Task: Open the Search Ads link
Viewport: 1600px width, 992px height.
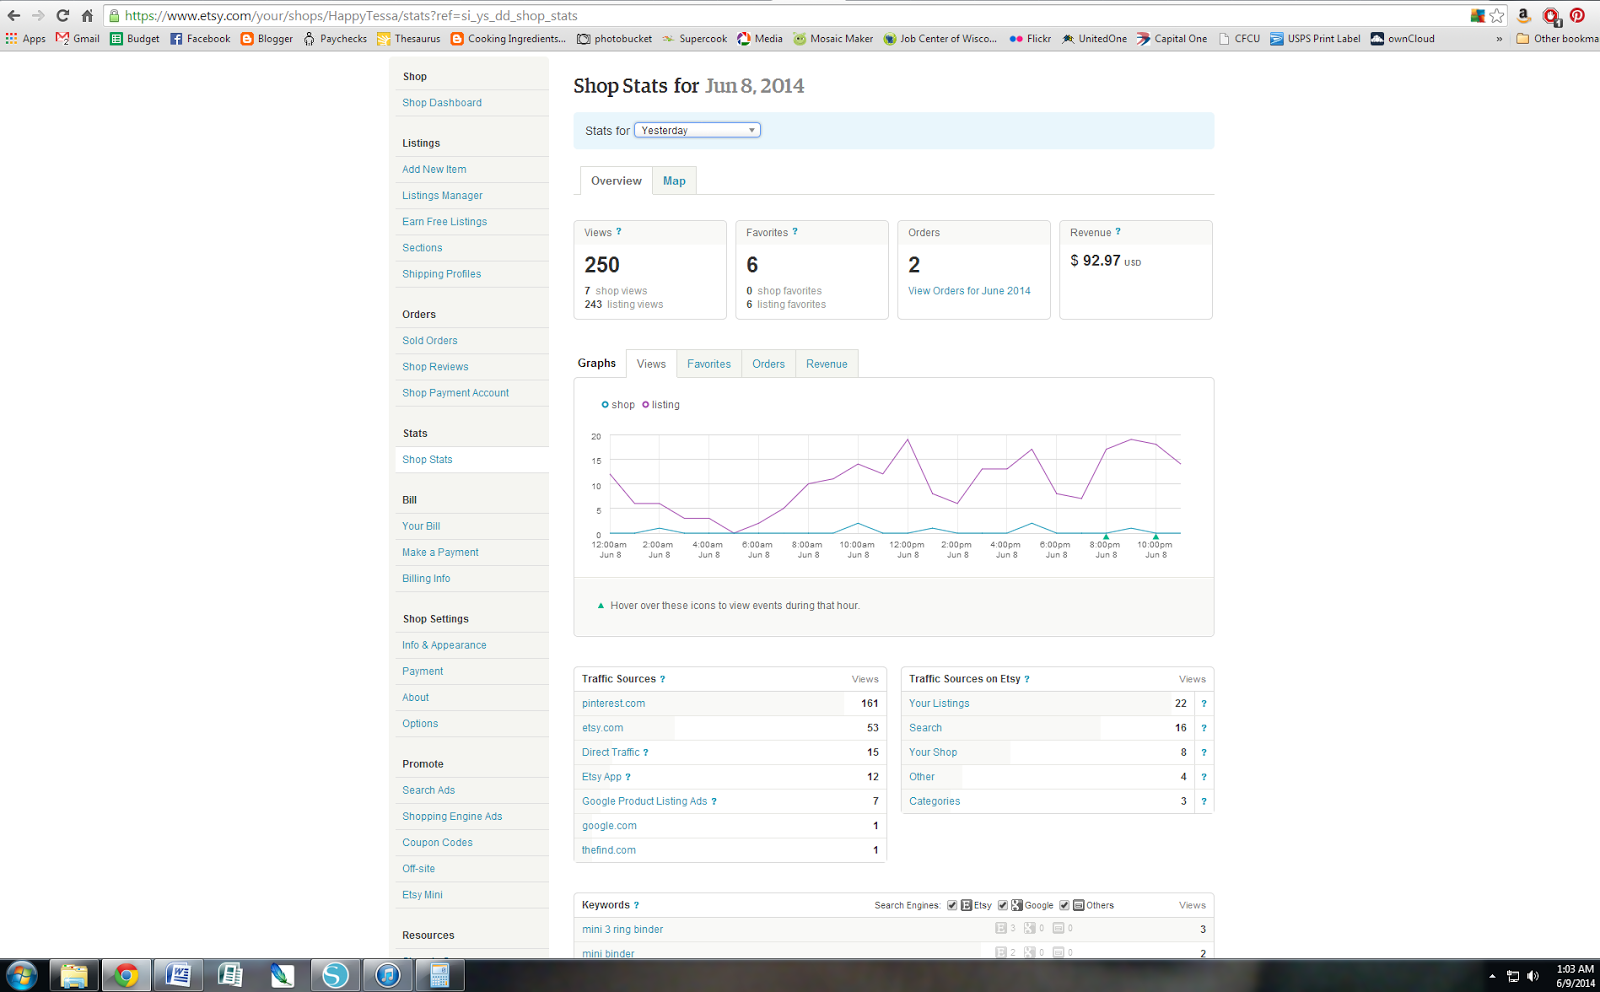Action: pyautogui.click(x=428, y=791)
